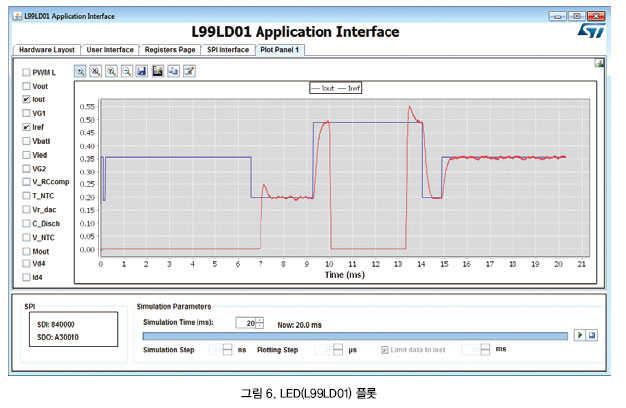Click the Simulation Parameters heading

(174, 307)
